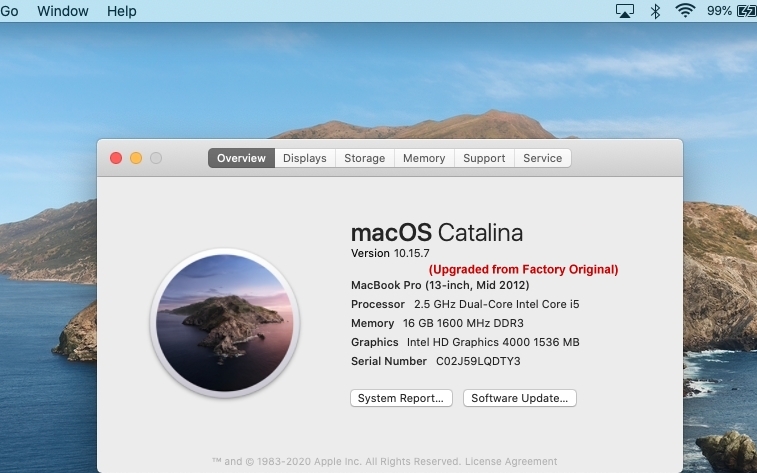The height and width of the screenshot is (473, 757).
Task: Click the Bluetooth status icon
Action: pyautogui.click(x=655, y=11)
